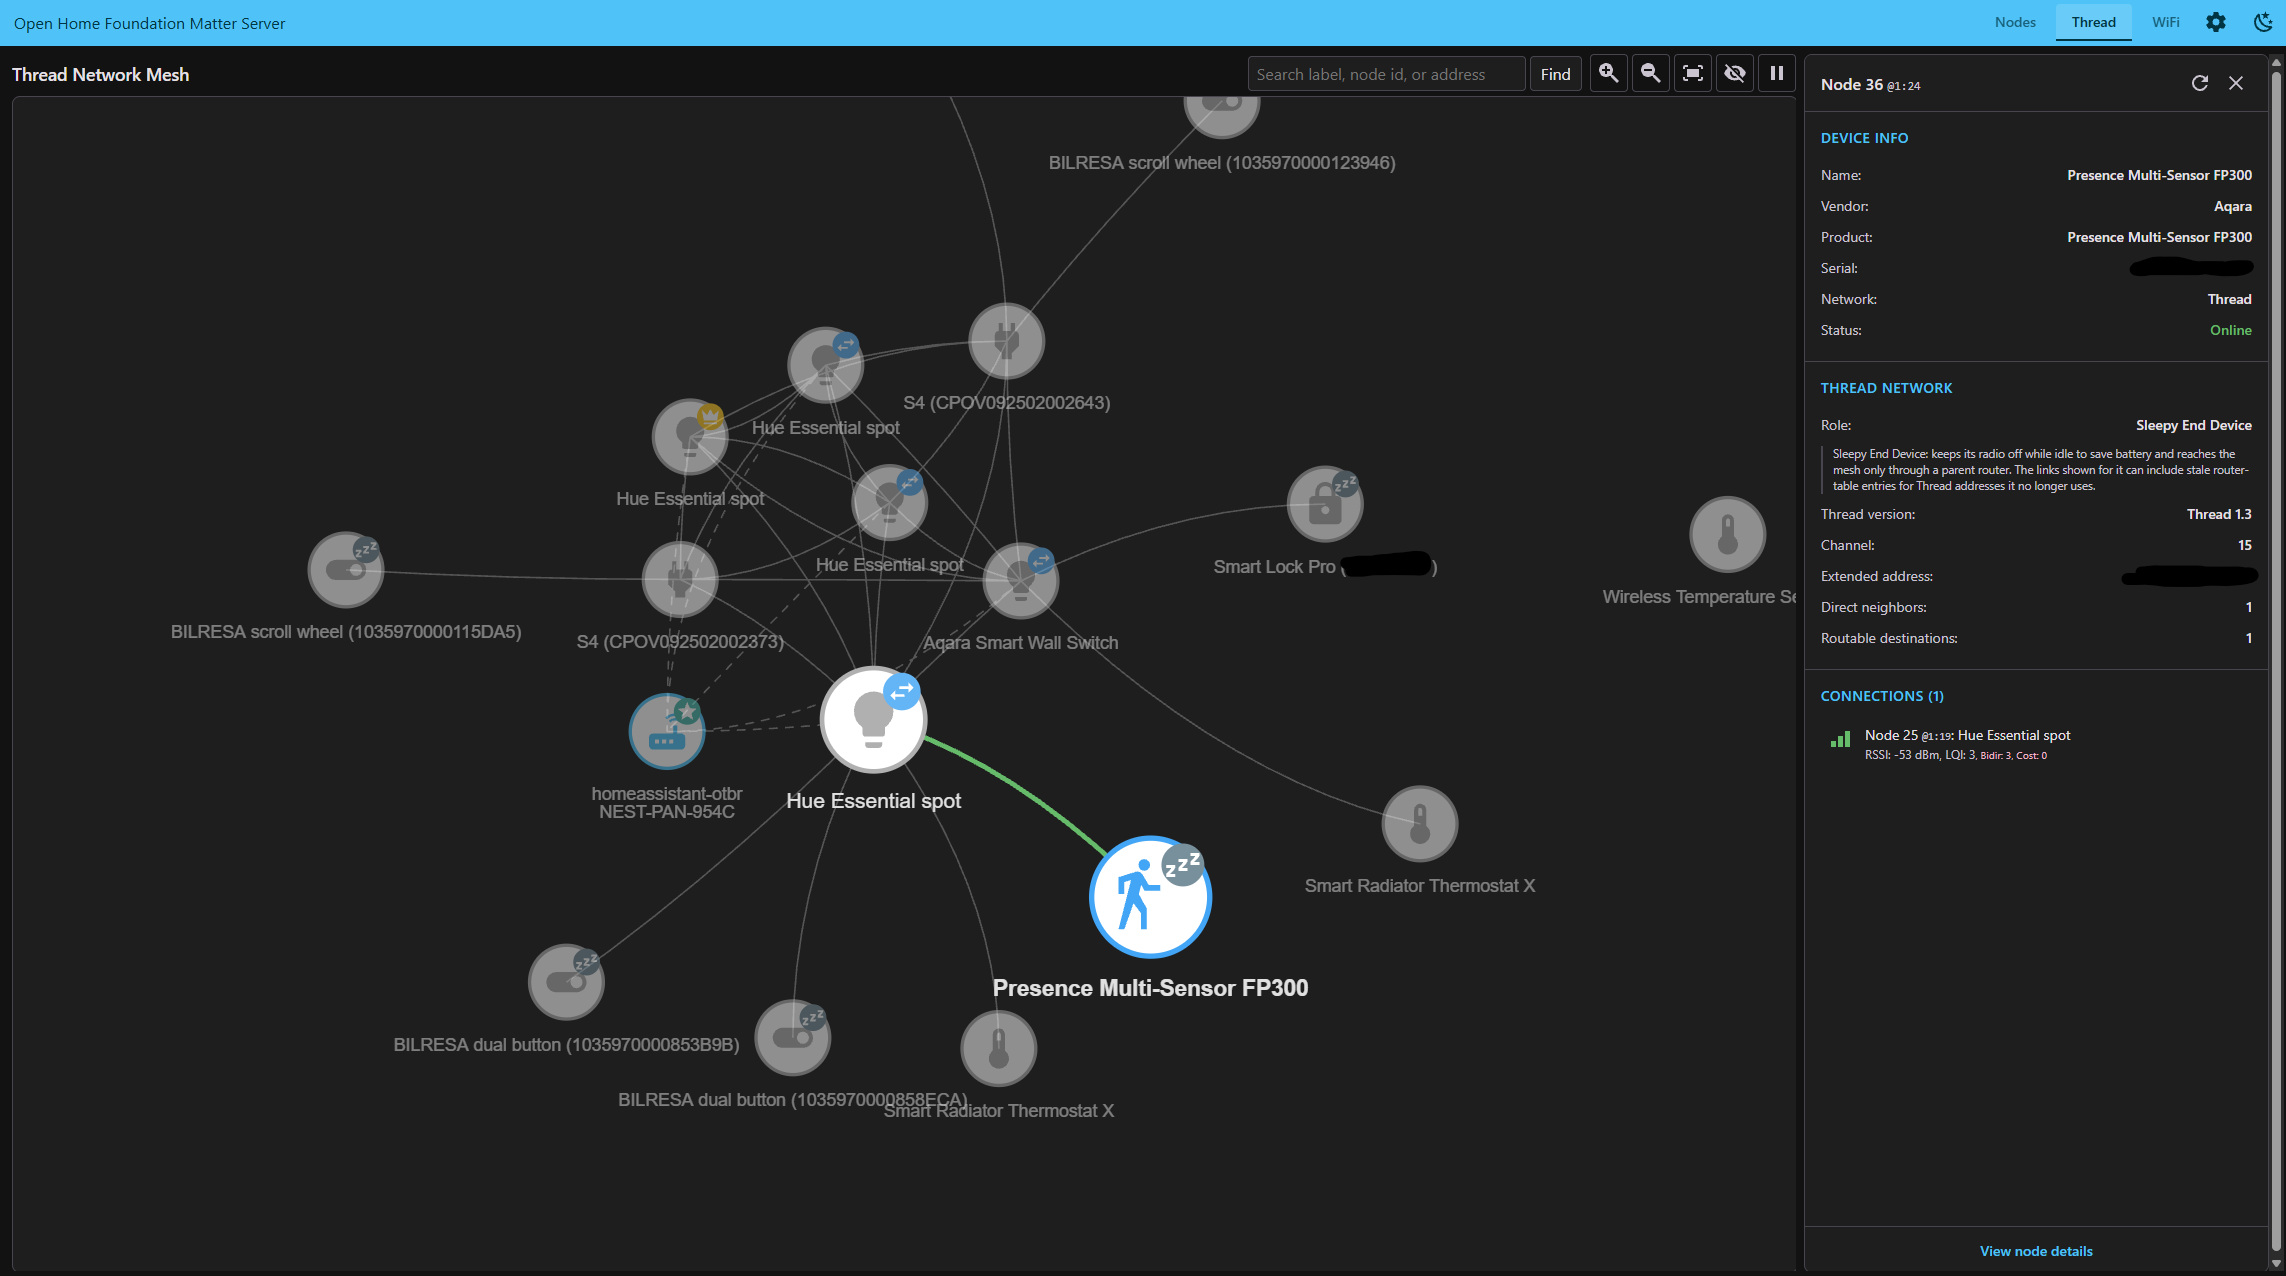
Task: Select the homeassistant-otbr border router node
Action: pos(667,731)
